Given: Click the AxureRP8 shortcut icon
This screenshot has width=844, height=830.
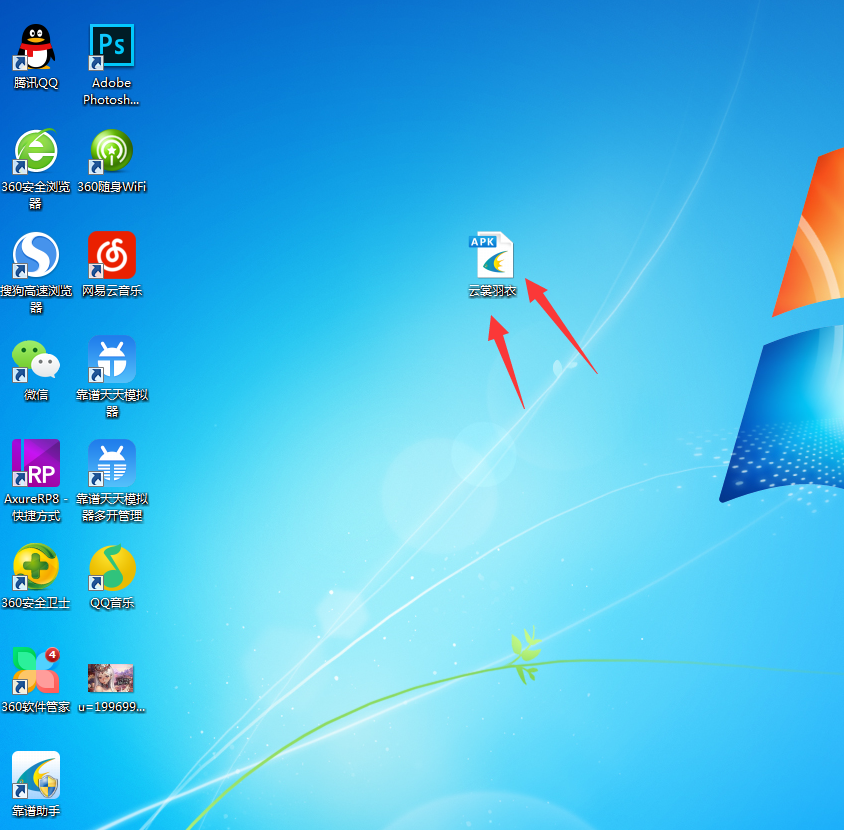Looking at the screenshot, I should coord(36,463).
